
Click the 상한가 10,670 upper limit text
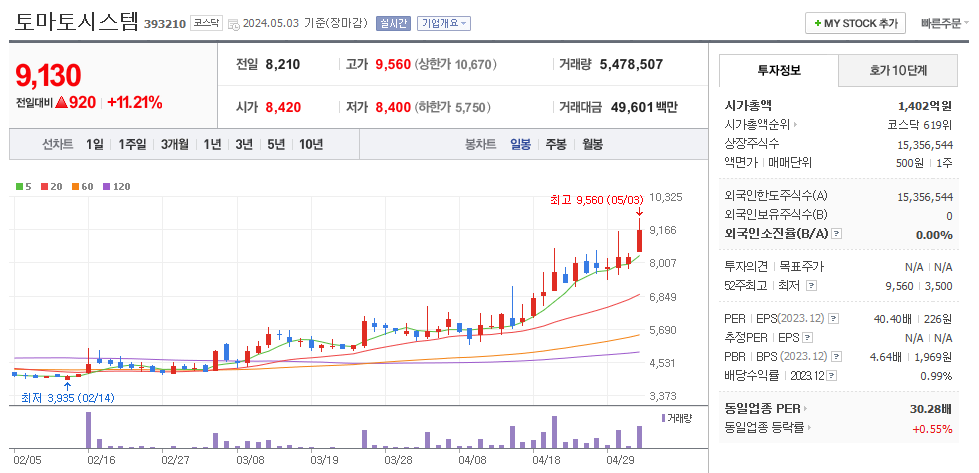(x=455, y=64)
